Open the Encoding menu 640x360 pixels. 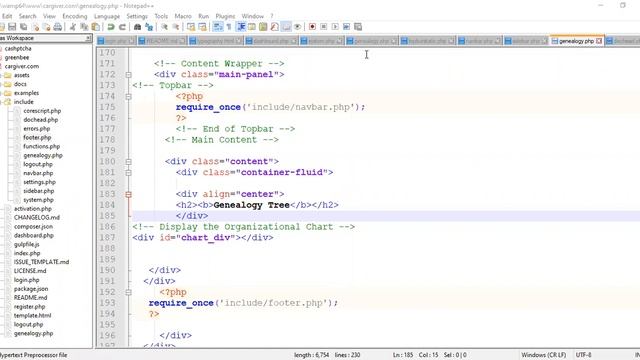coord(75,16)
